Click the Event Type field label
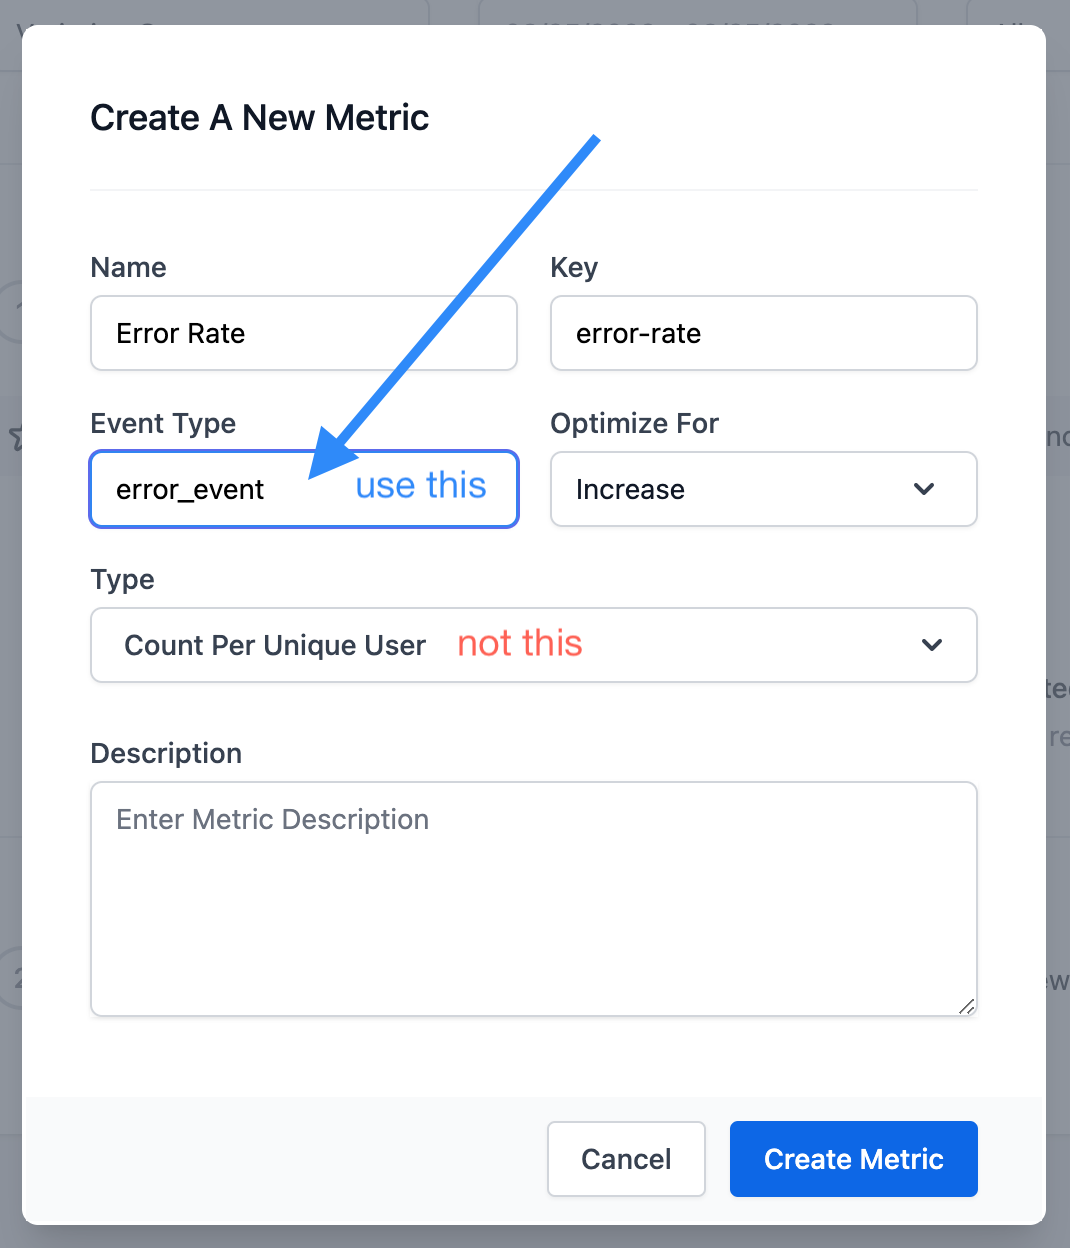1070x1248 pixels. [x=163, y=423]
